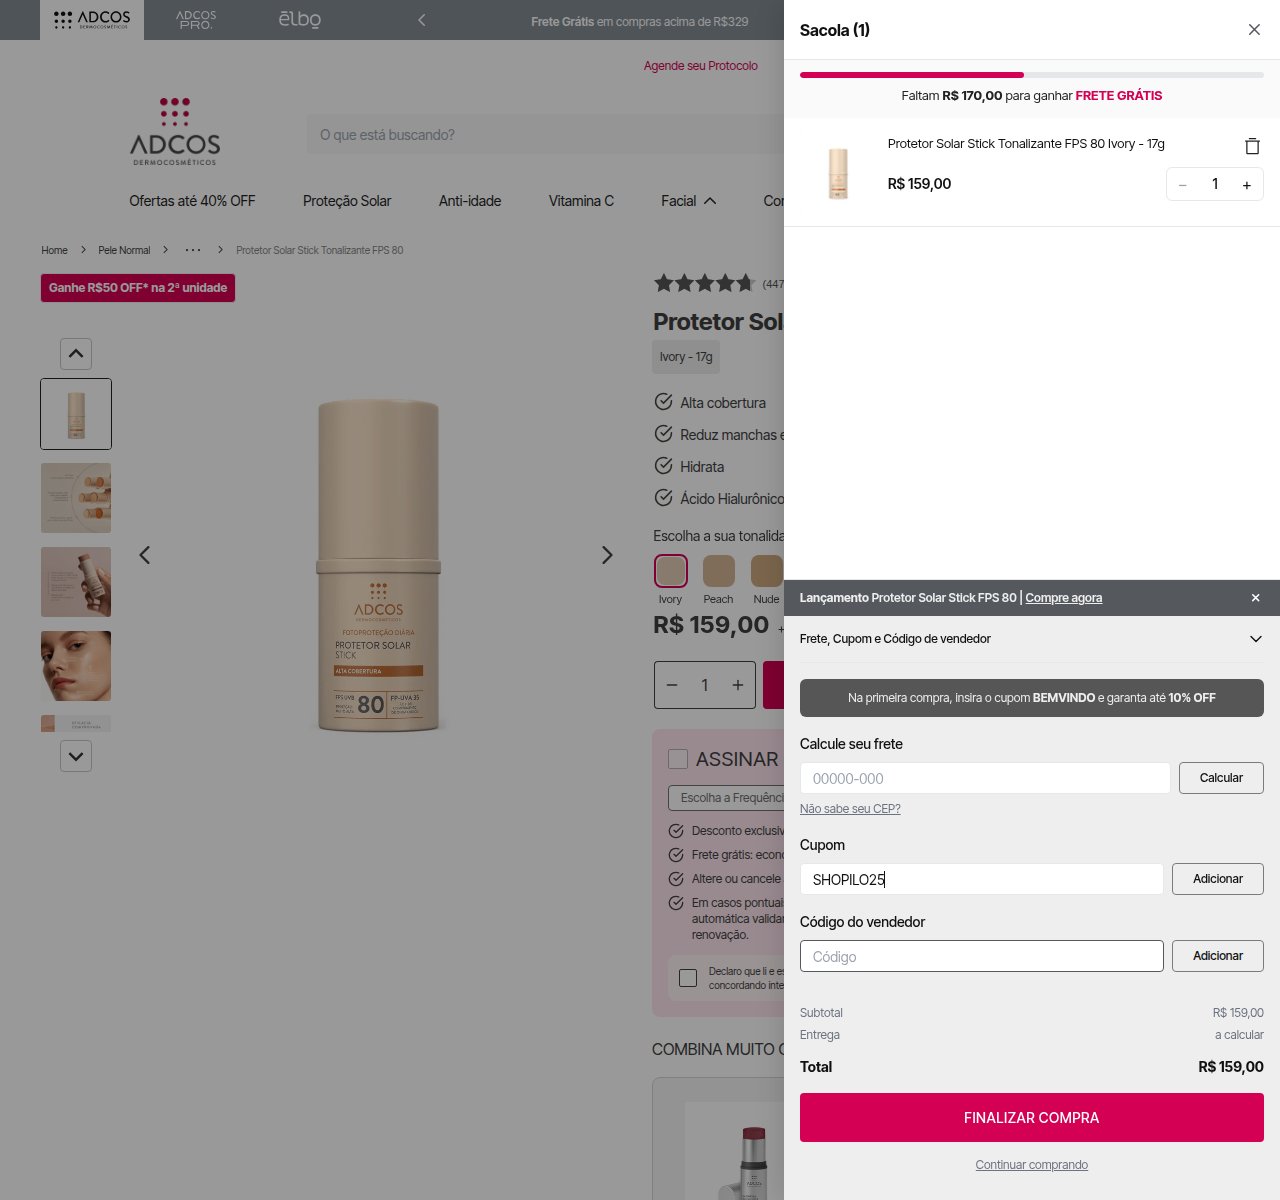Click Continuar comprando link

coord(1032,1165)
